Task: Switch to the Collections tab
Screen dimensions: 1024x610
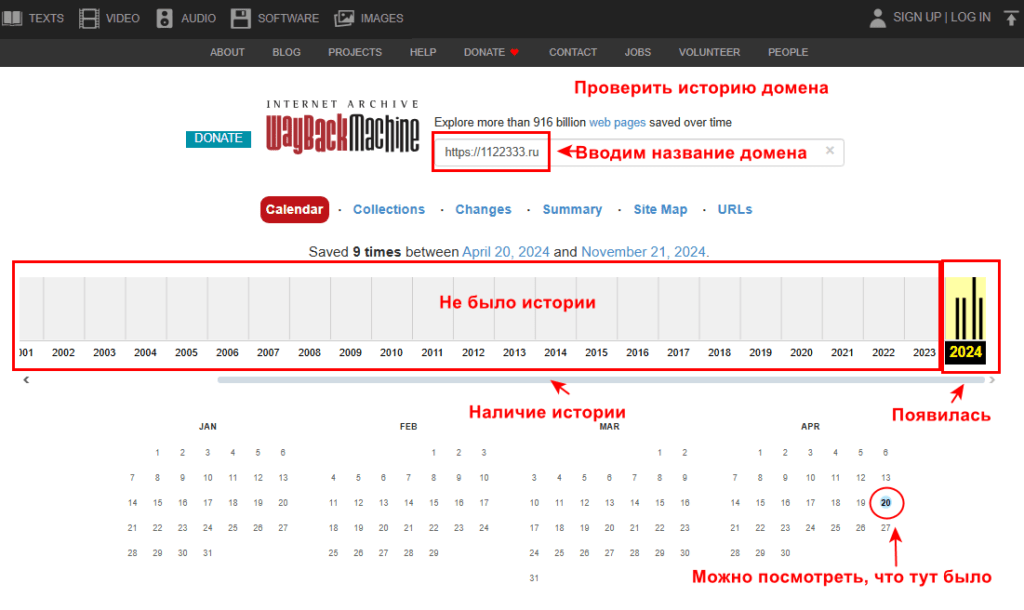Action: coord(389,210)
